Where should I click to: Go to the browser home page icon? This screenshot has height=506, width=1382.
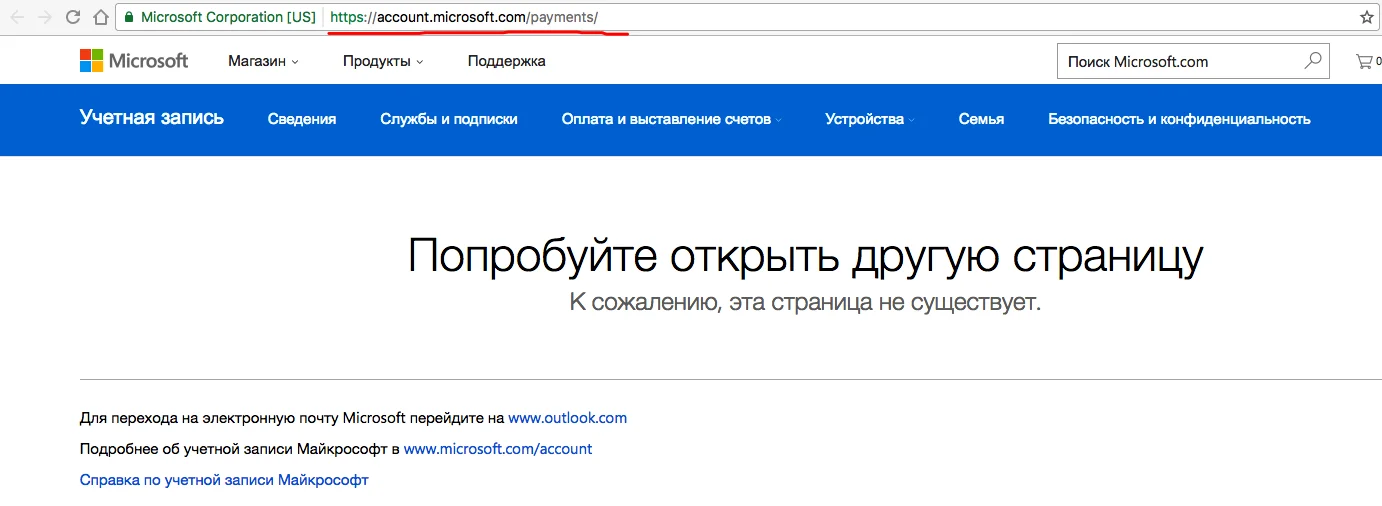click(x=100, y=17)
